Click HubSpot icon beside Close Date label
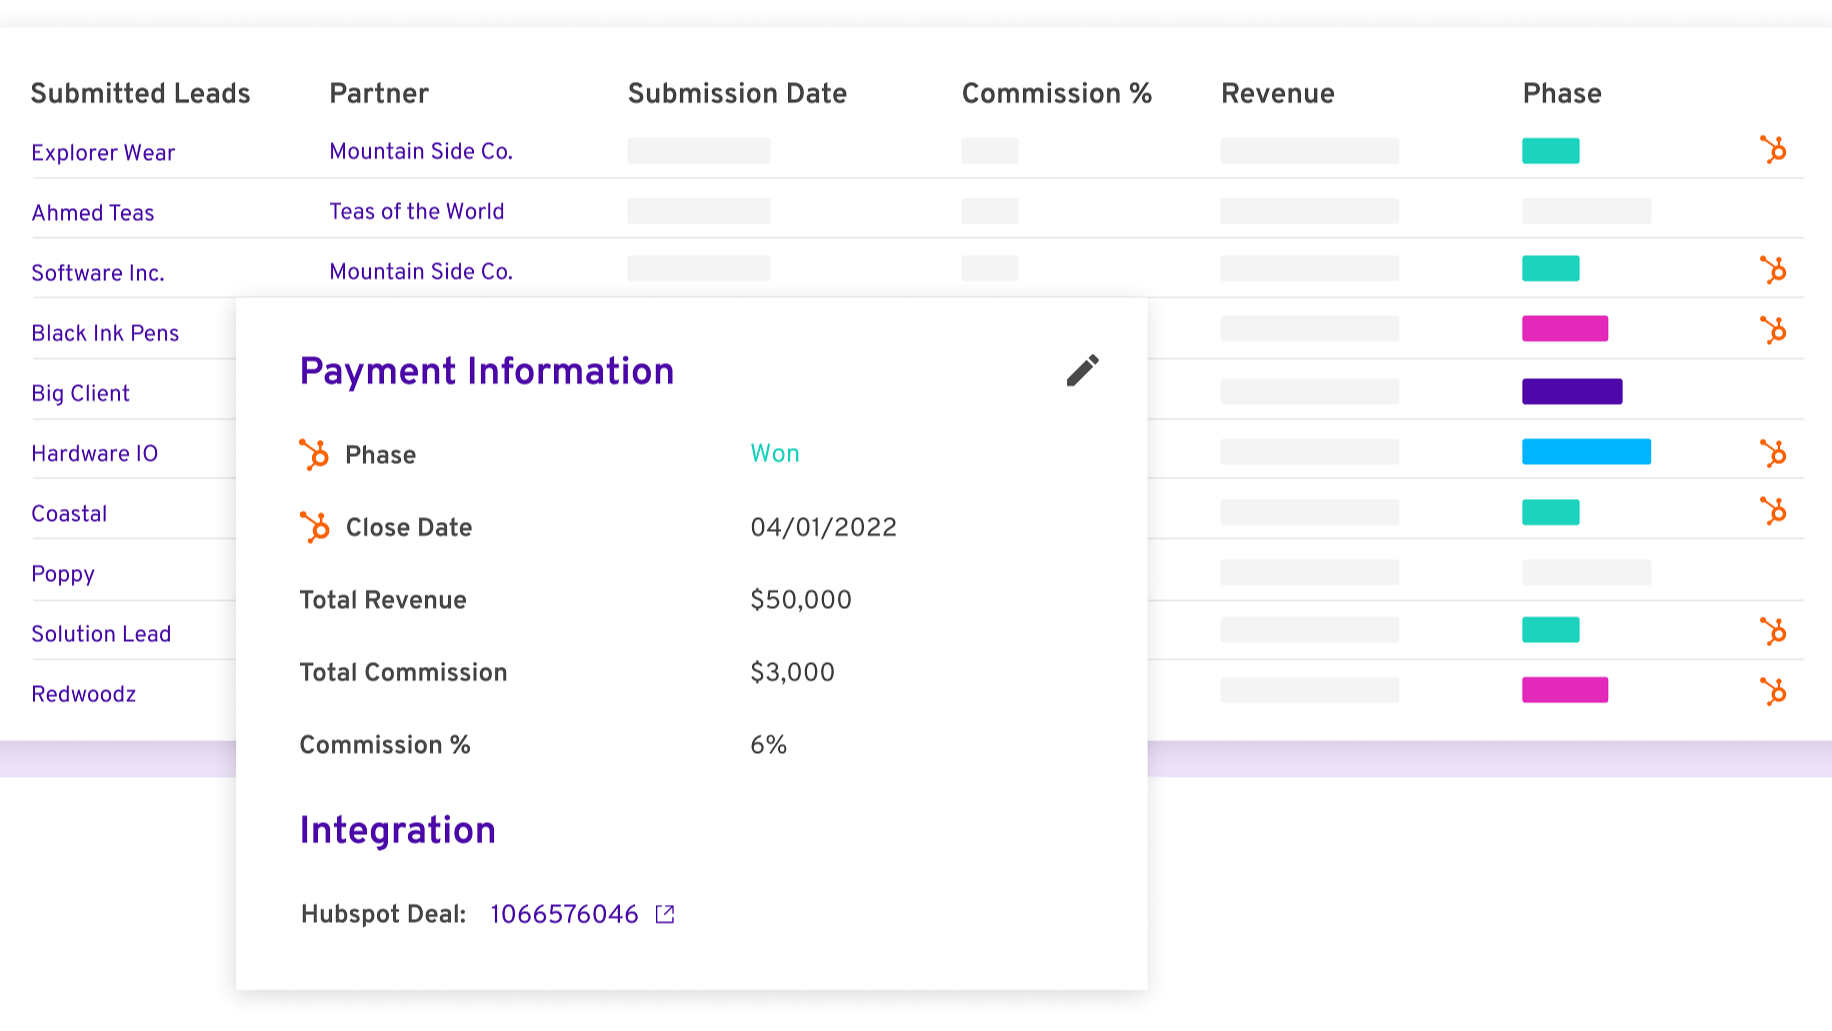Viewport: 1832px width, 1031px height. click(x=314, y=527)
